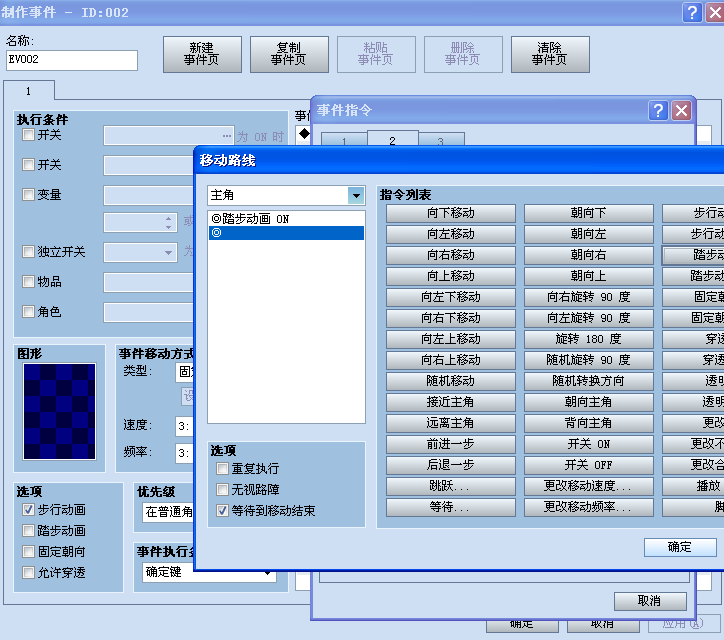The image size is (724, 640).
Task: Click the 前进一步 command
Action: click(451, 444)
